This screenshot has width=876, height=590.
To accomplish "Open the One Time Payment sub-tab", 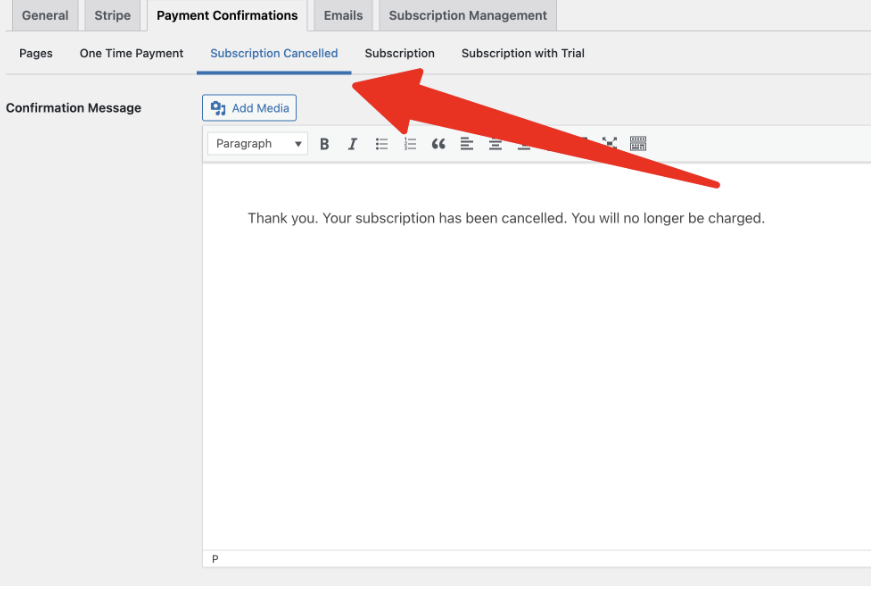I will [x=131, y=53].
